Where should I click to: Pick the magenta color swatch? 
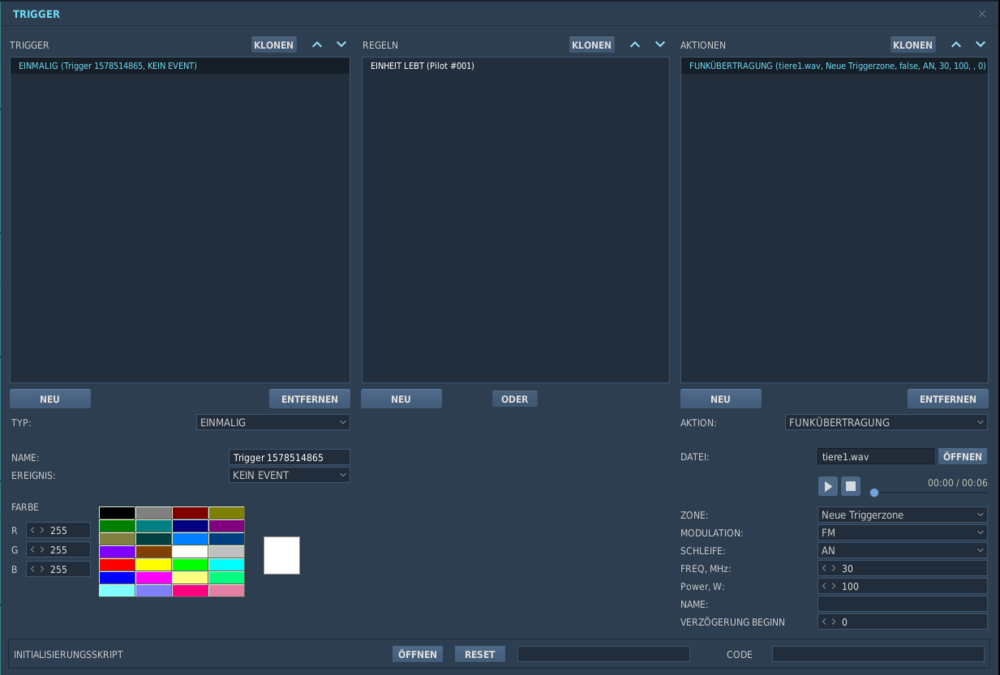click(x=154, y=577)
